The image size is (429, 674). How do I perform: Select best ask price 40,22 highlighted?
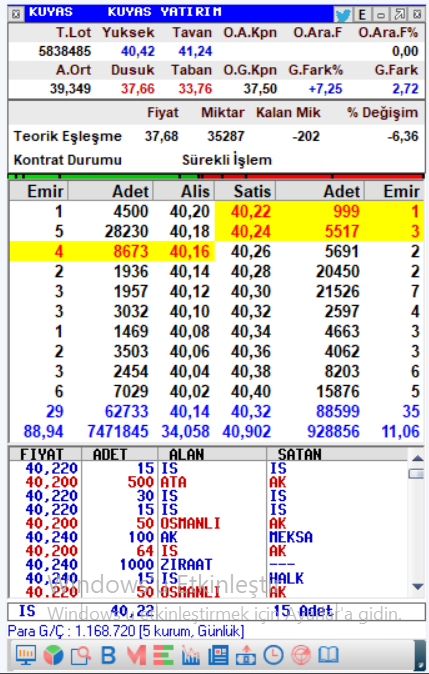point(251,211)
